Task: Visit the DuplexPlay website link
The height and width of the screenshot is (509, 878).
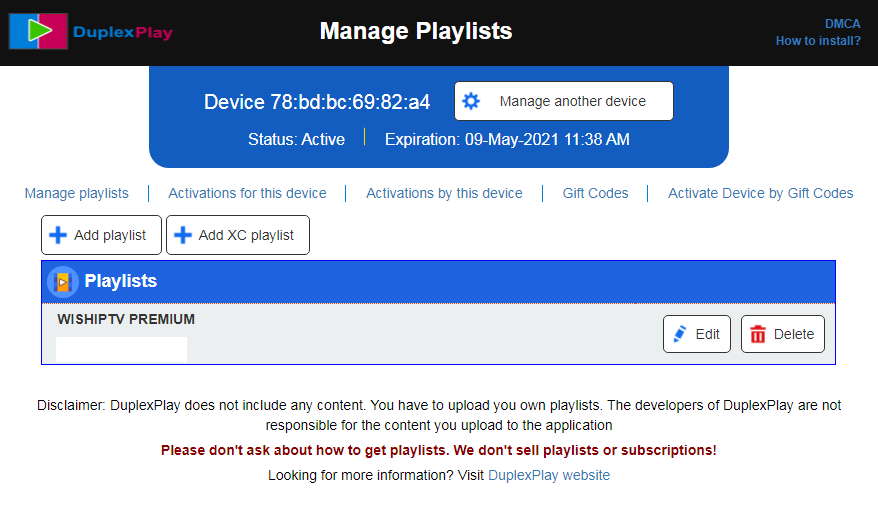Action: click(548, 475)
